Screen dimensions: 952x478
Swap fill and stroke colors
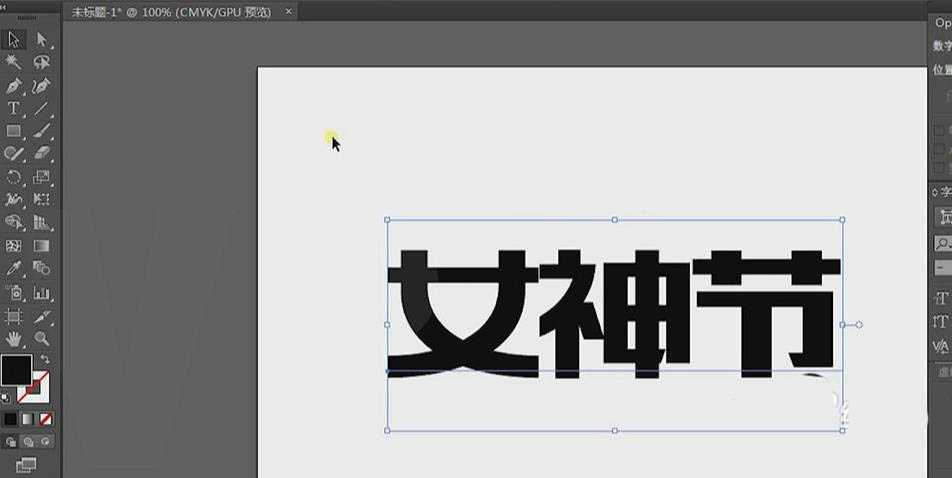point(45,359)
